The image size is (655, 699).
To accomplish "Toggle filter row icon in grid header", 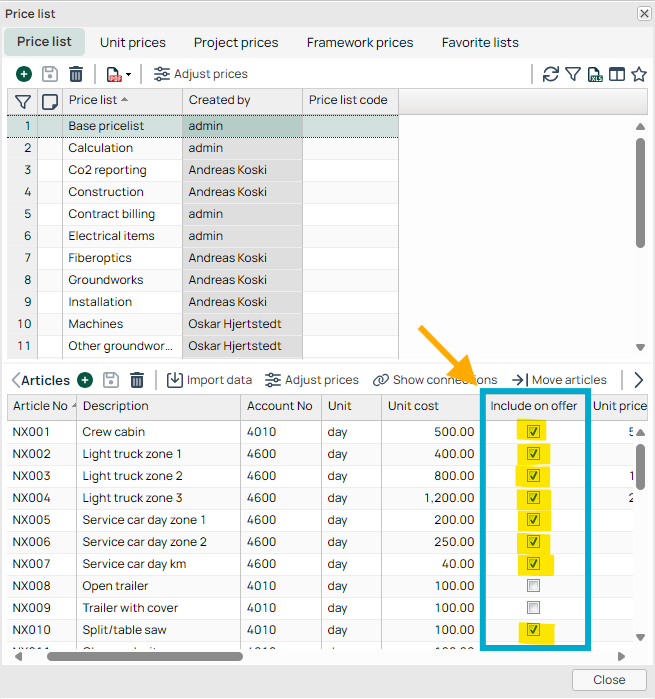I will click(23, 102).
